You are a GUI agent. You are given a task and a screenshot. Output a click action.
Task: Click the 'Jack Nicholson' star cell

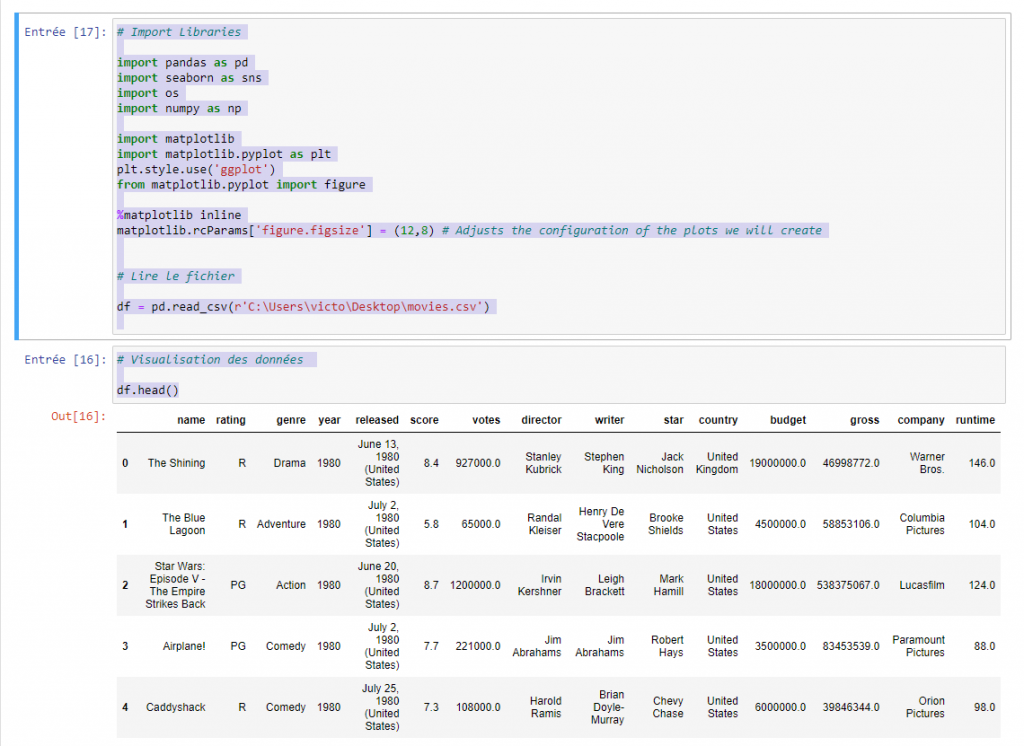click(660, 463)
